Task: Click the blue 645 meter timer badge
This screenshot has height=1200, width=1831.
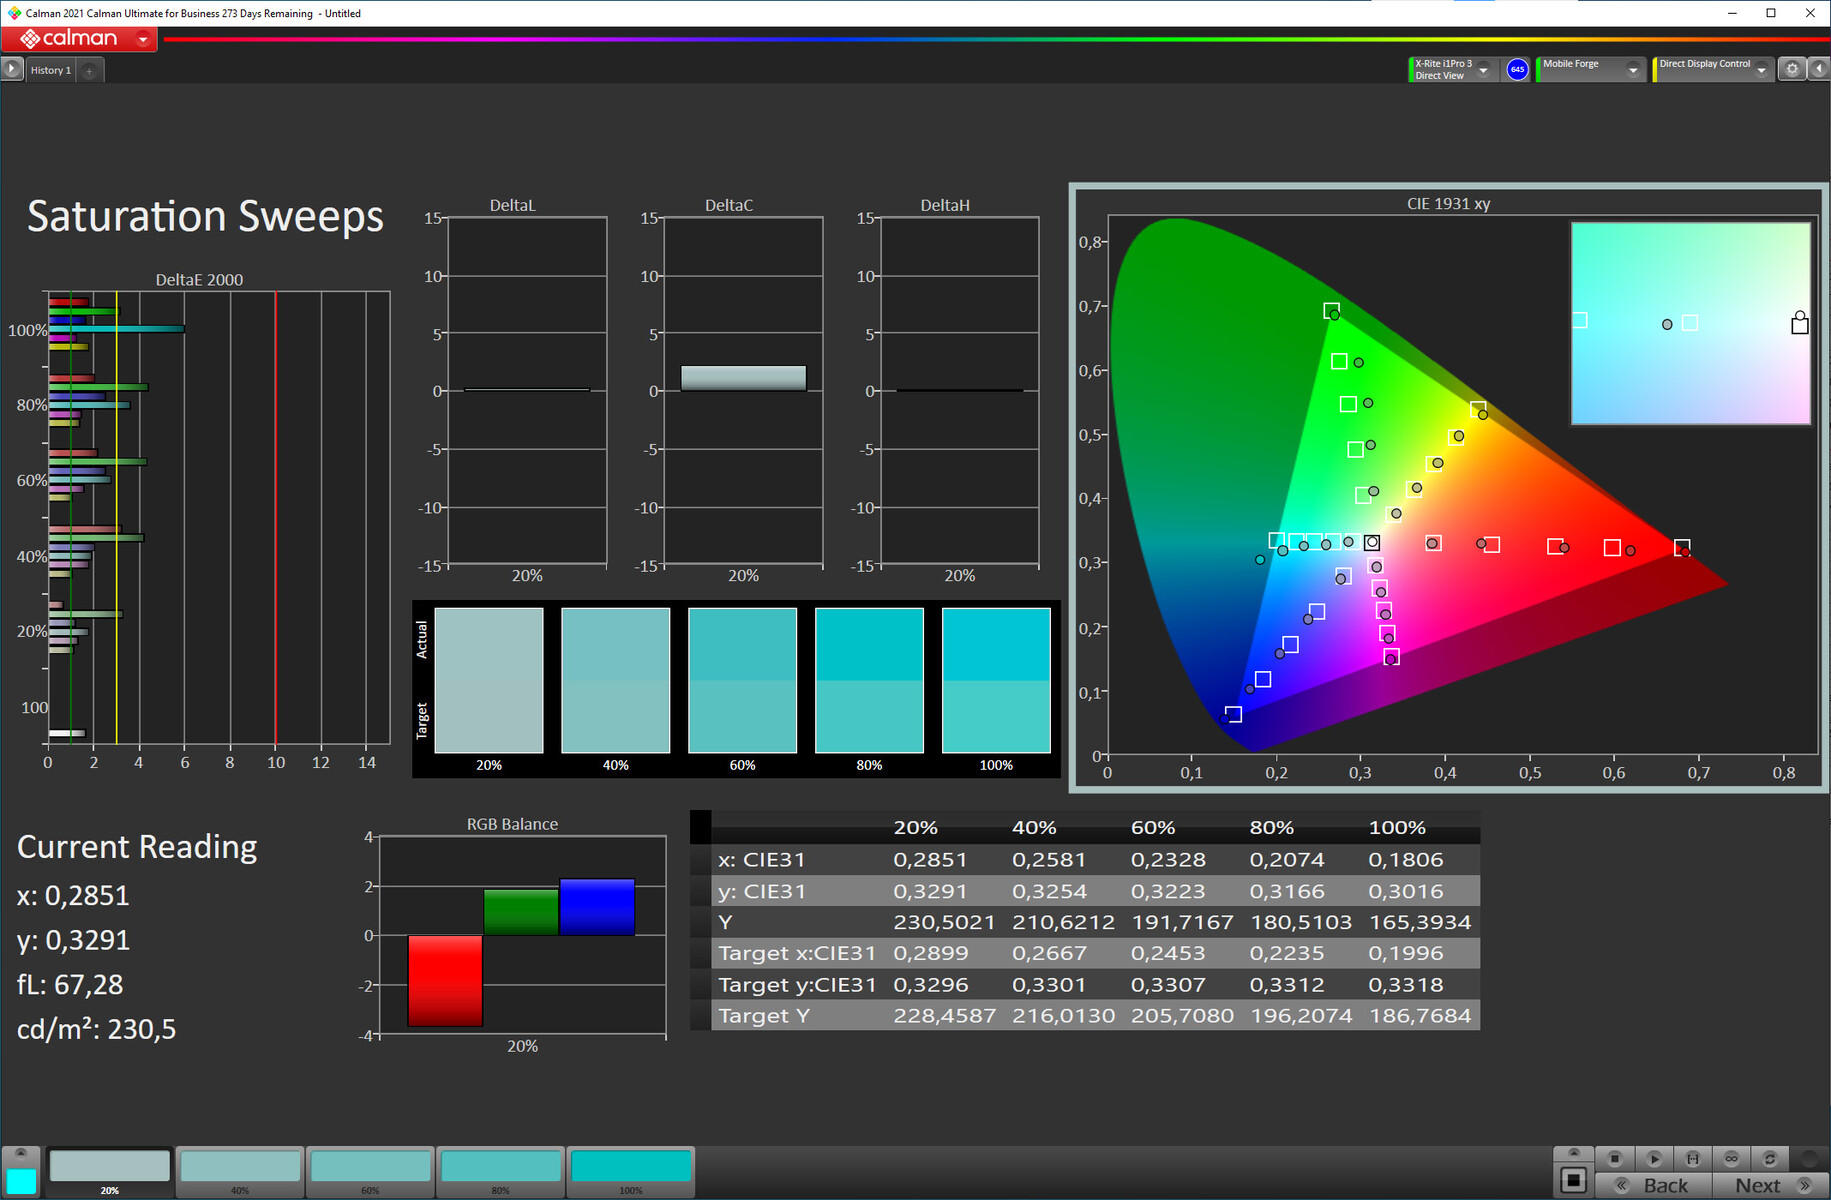Action: coord(1517,69)
